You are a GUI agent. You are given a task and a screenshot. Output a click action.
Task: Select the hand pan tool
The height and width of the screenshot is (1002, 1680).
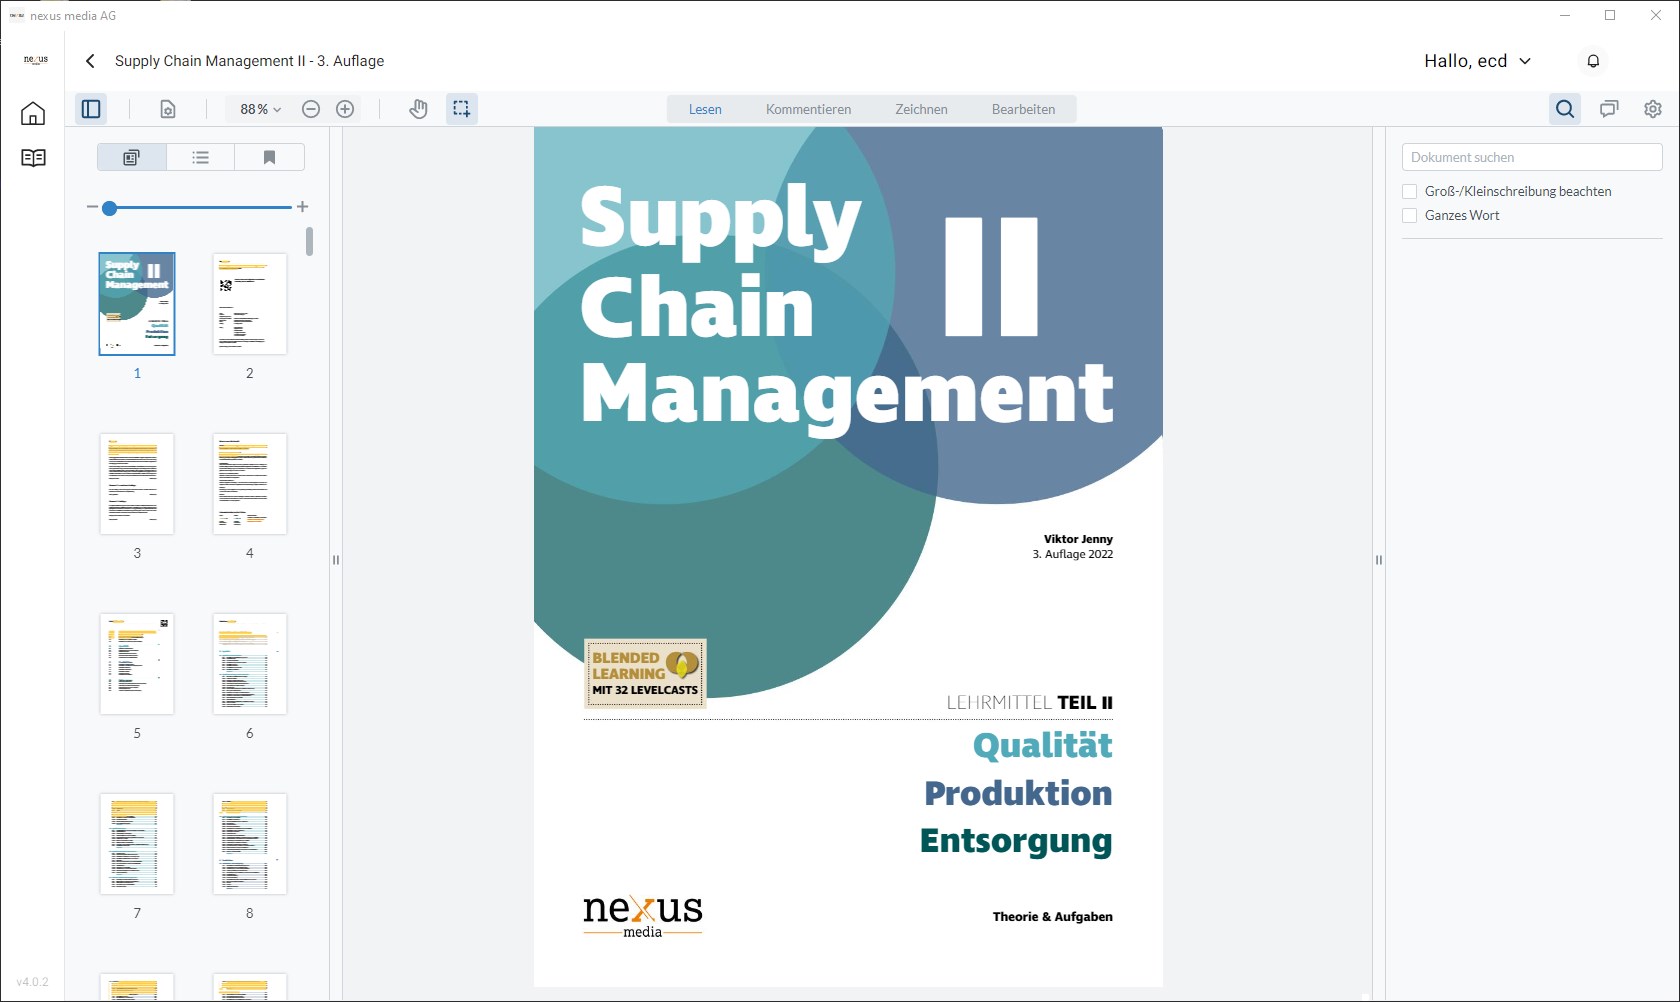418,109
